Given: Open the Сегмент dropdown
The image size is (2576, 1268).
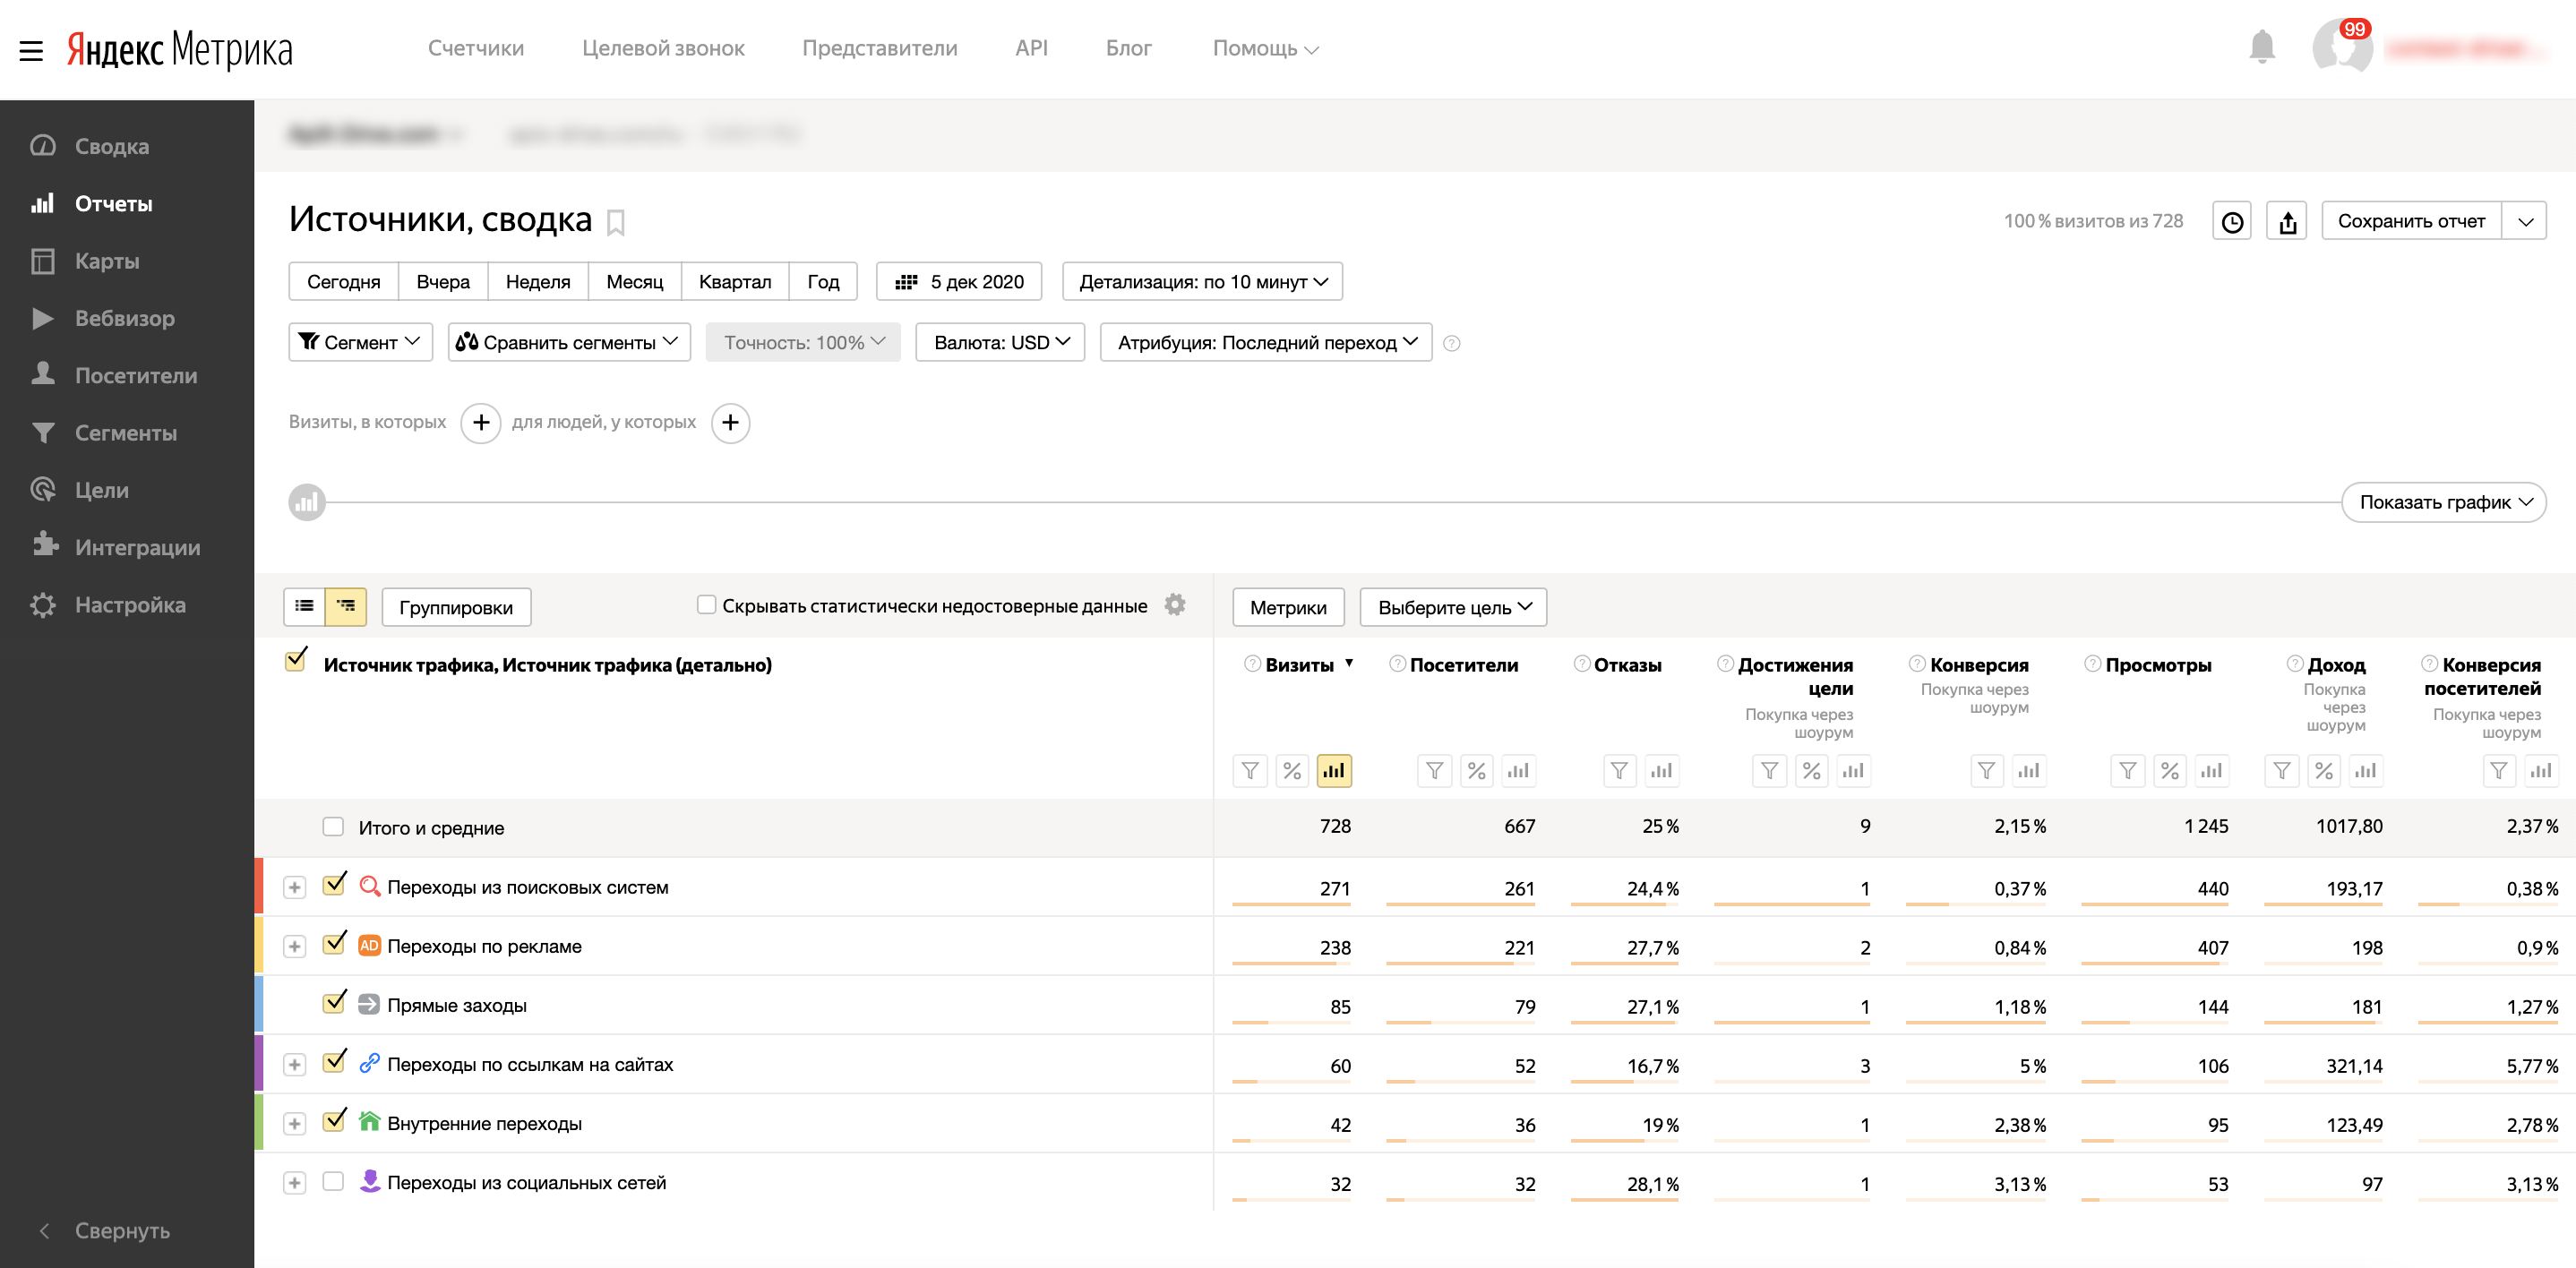Looking at the screenshot, I should tap(361, 342).
